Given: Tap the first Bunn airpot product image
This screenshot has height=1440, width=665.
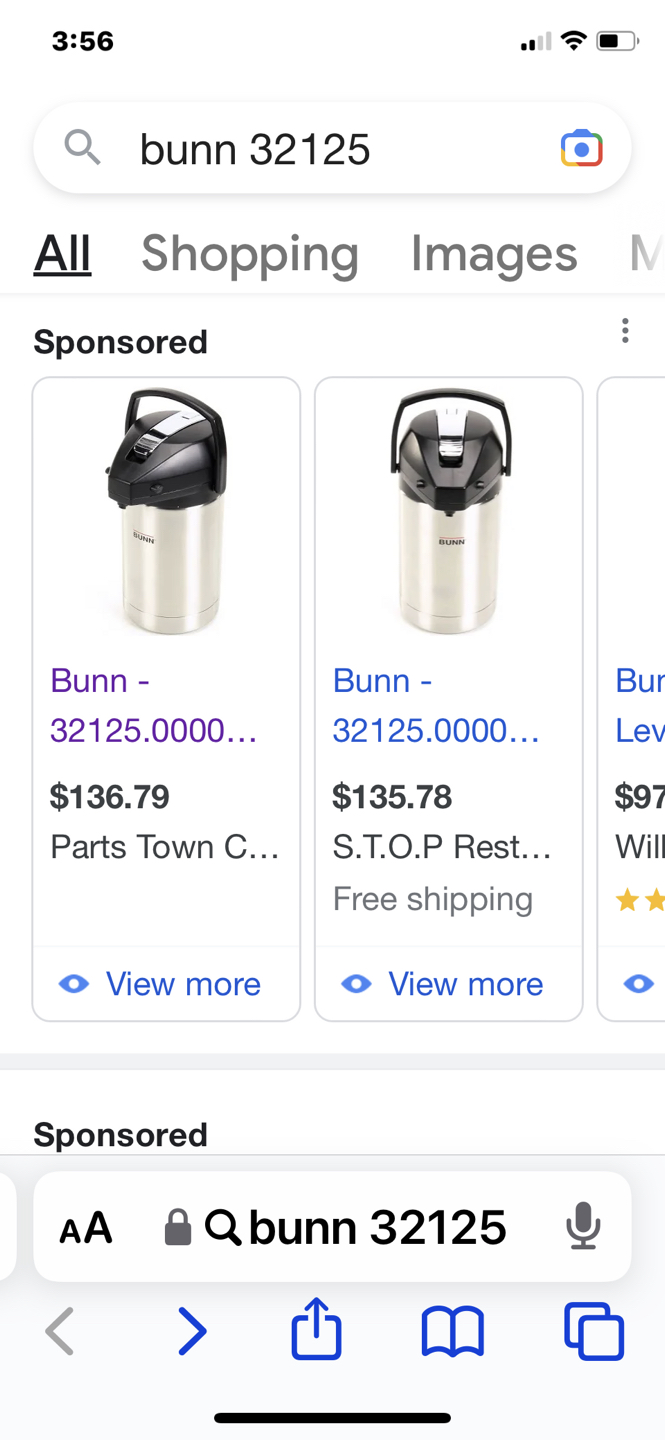Looking at the screenshot, I should pos(166,512).
